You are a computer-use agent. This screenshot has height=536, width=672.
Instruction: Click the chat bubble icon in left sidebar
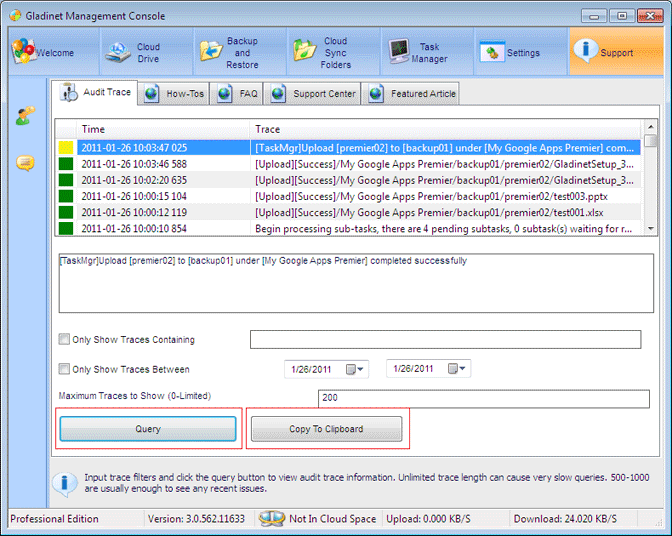coord(25,163)
